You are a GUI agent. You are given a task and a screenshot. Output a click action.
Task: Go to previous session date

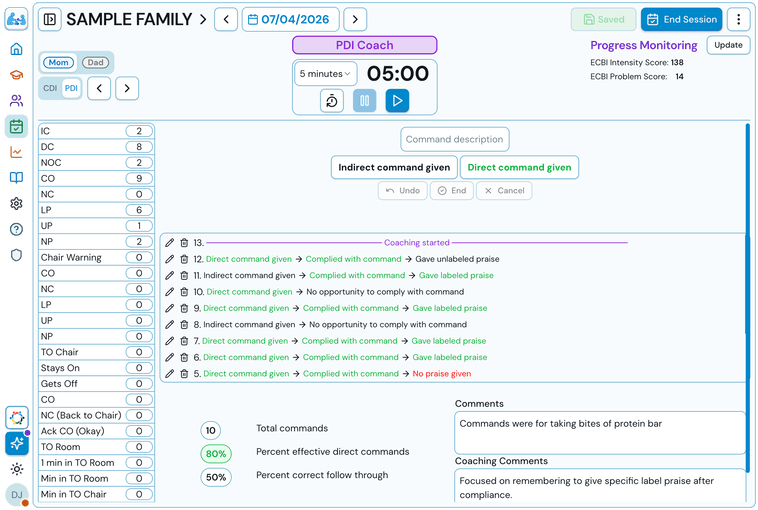[x=226, y=19]
